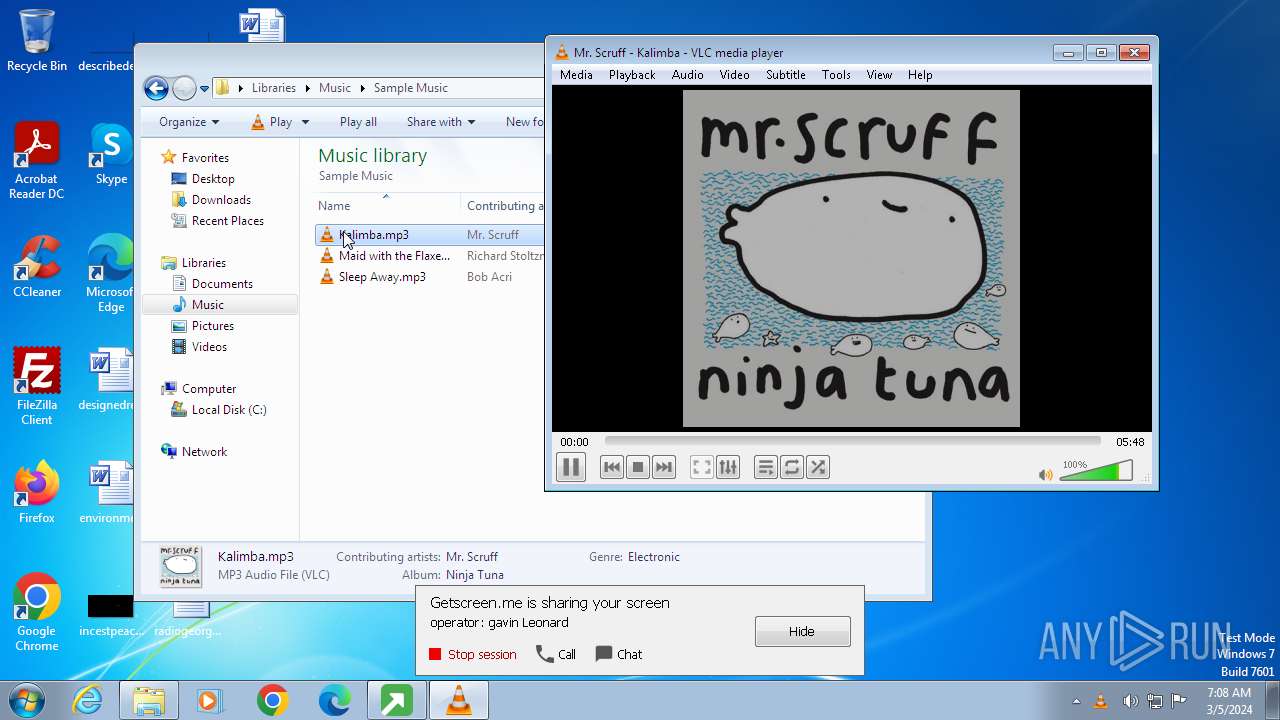Mute audio using VLC speaker icon
Viewport: 1280px width, 720px height.
point(1046,475)
